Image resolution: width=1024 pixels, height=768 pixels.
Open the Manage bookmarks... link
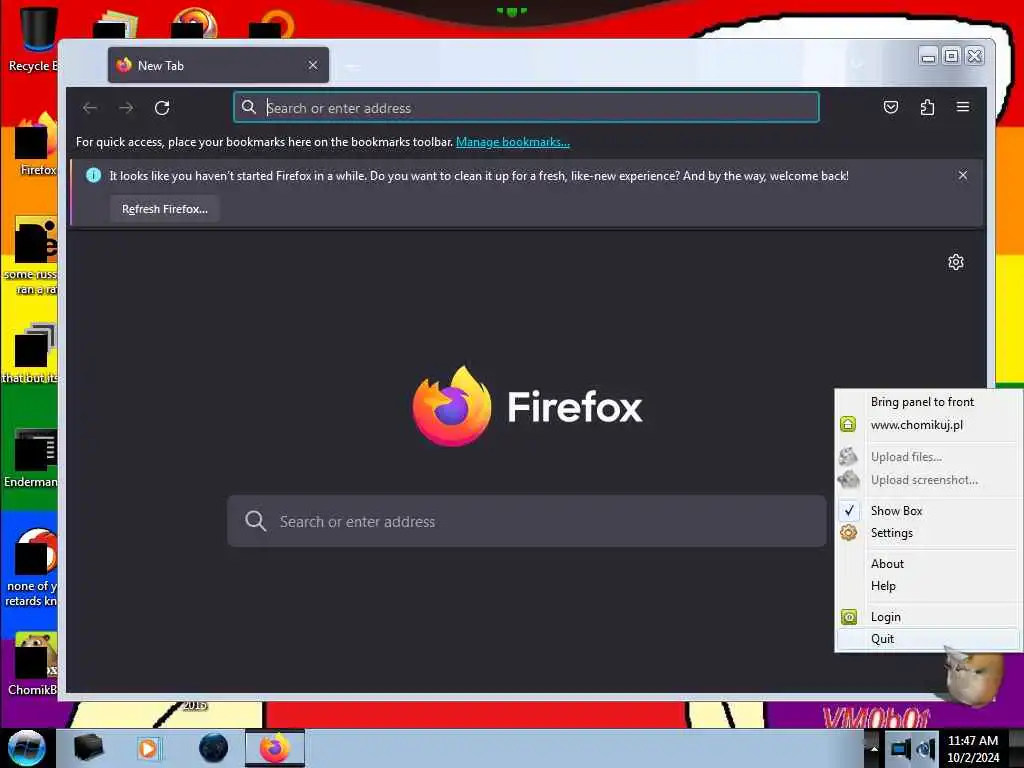click(x=513, y=142)
